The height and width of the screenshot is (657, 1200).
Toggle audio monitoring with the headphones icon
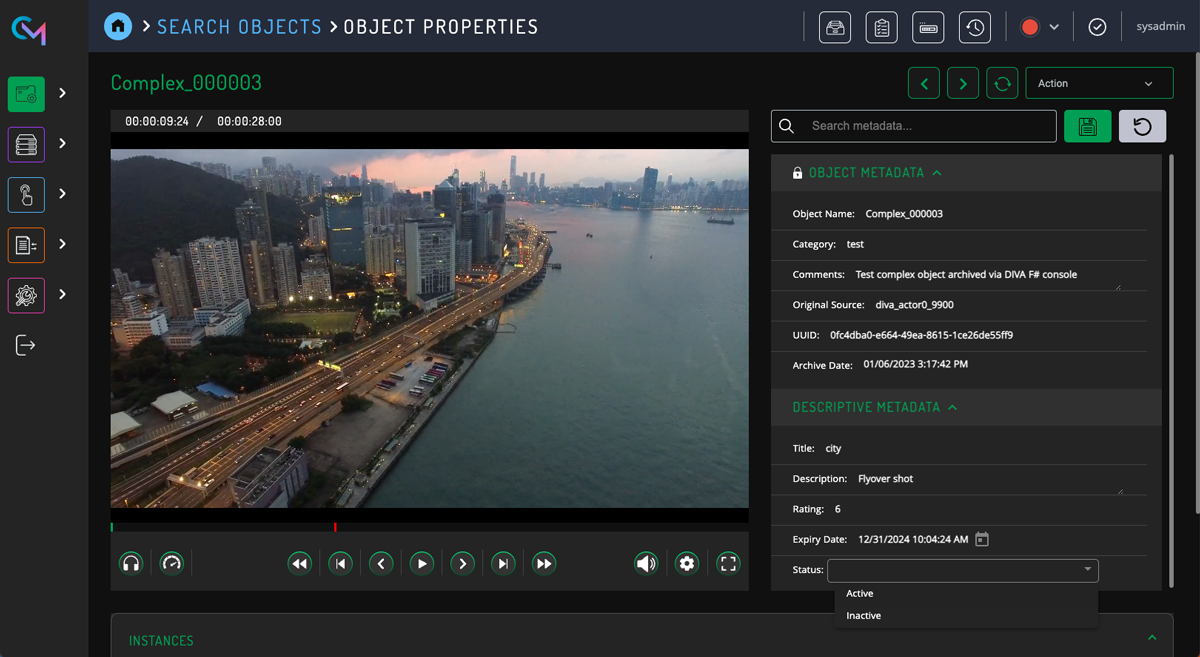pos(131,563)
